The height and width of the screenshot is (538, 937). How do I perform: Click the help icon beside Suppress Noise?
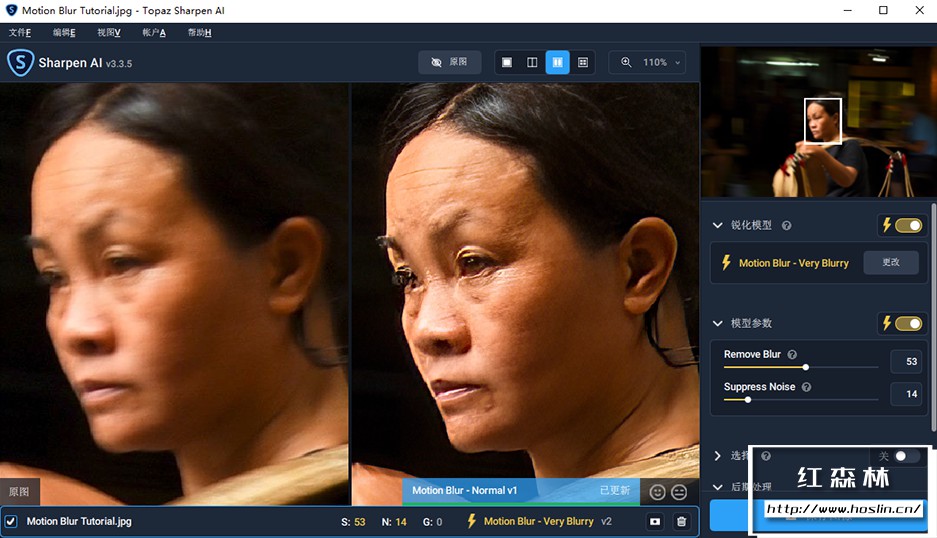click(x=806, y=387)
